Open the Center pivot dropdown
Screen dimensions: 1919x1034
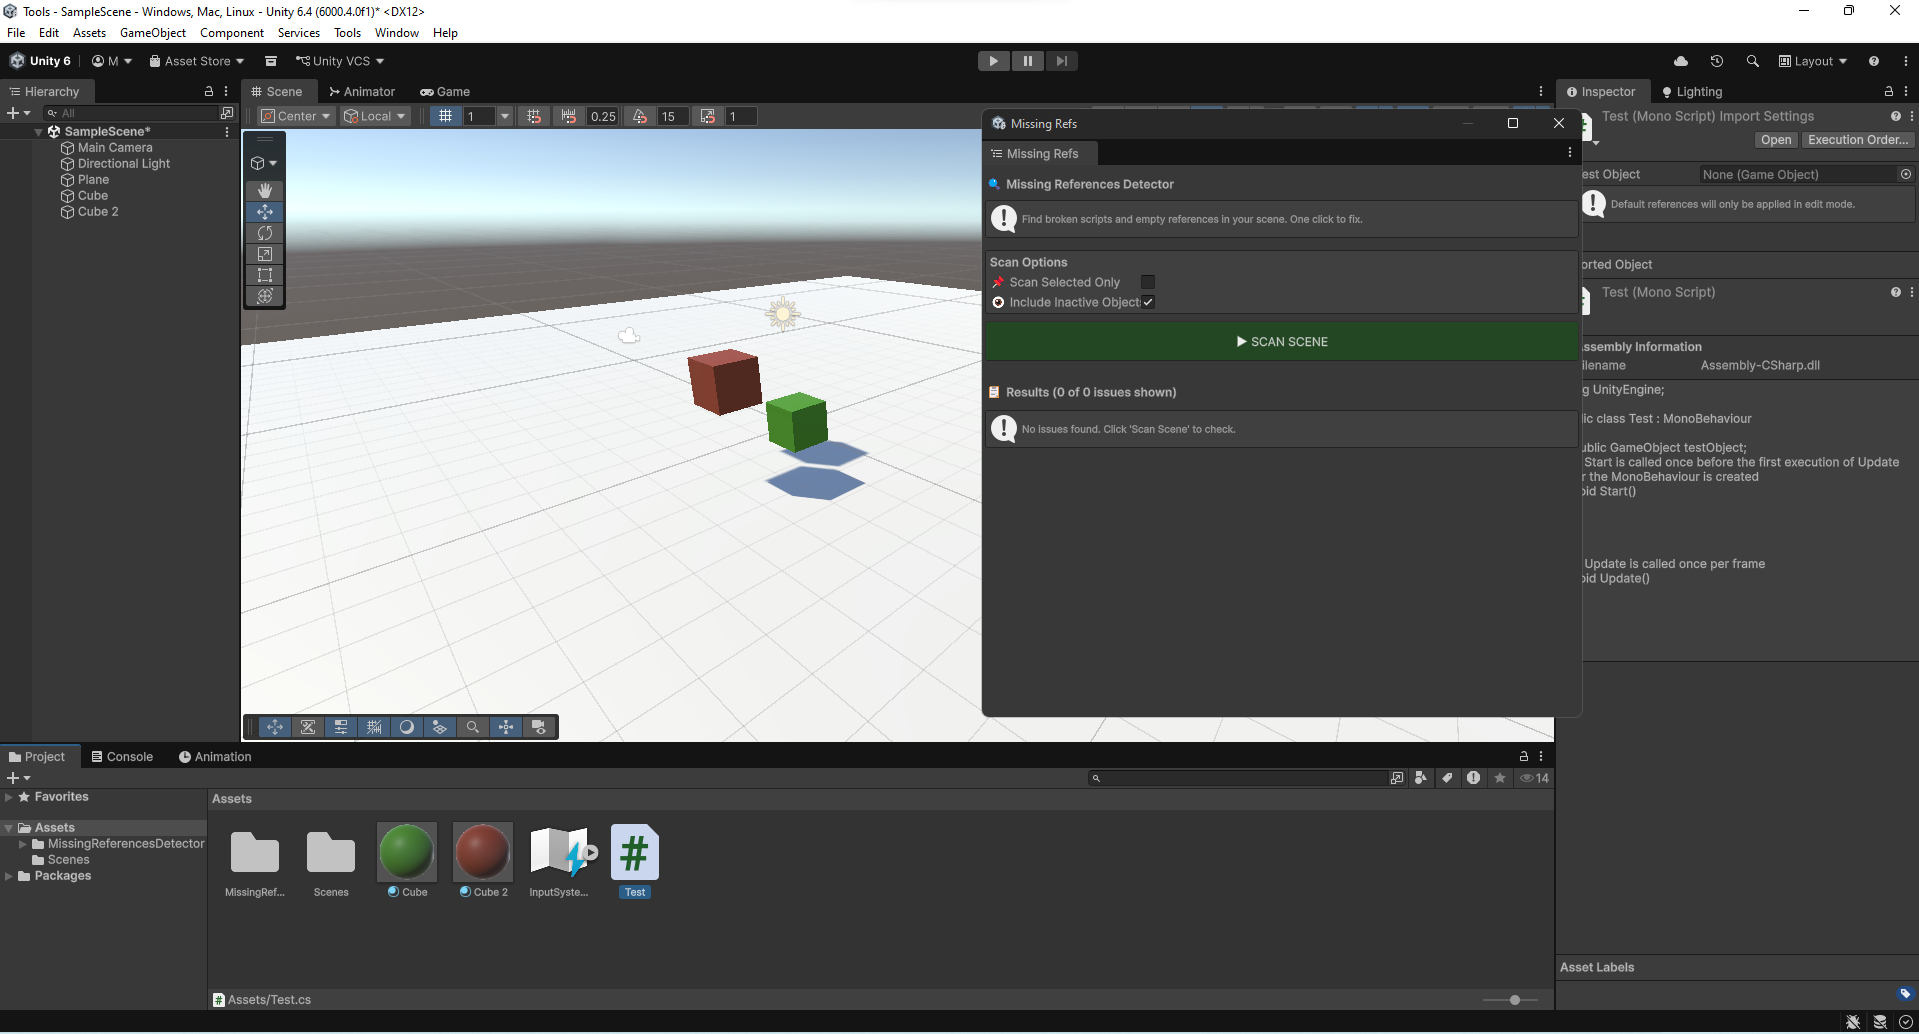296,116
